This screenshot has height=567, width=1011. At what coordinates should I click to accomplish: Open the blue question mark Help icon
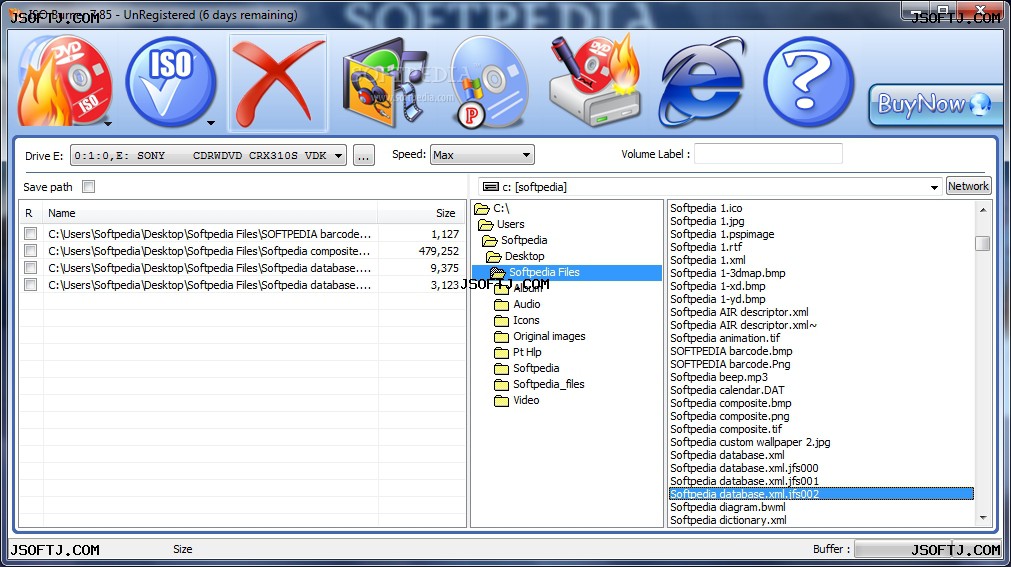click(x=809, y=82)
